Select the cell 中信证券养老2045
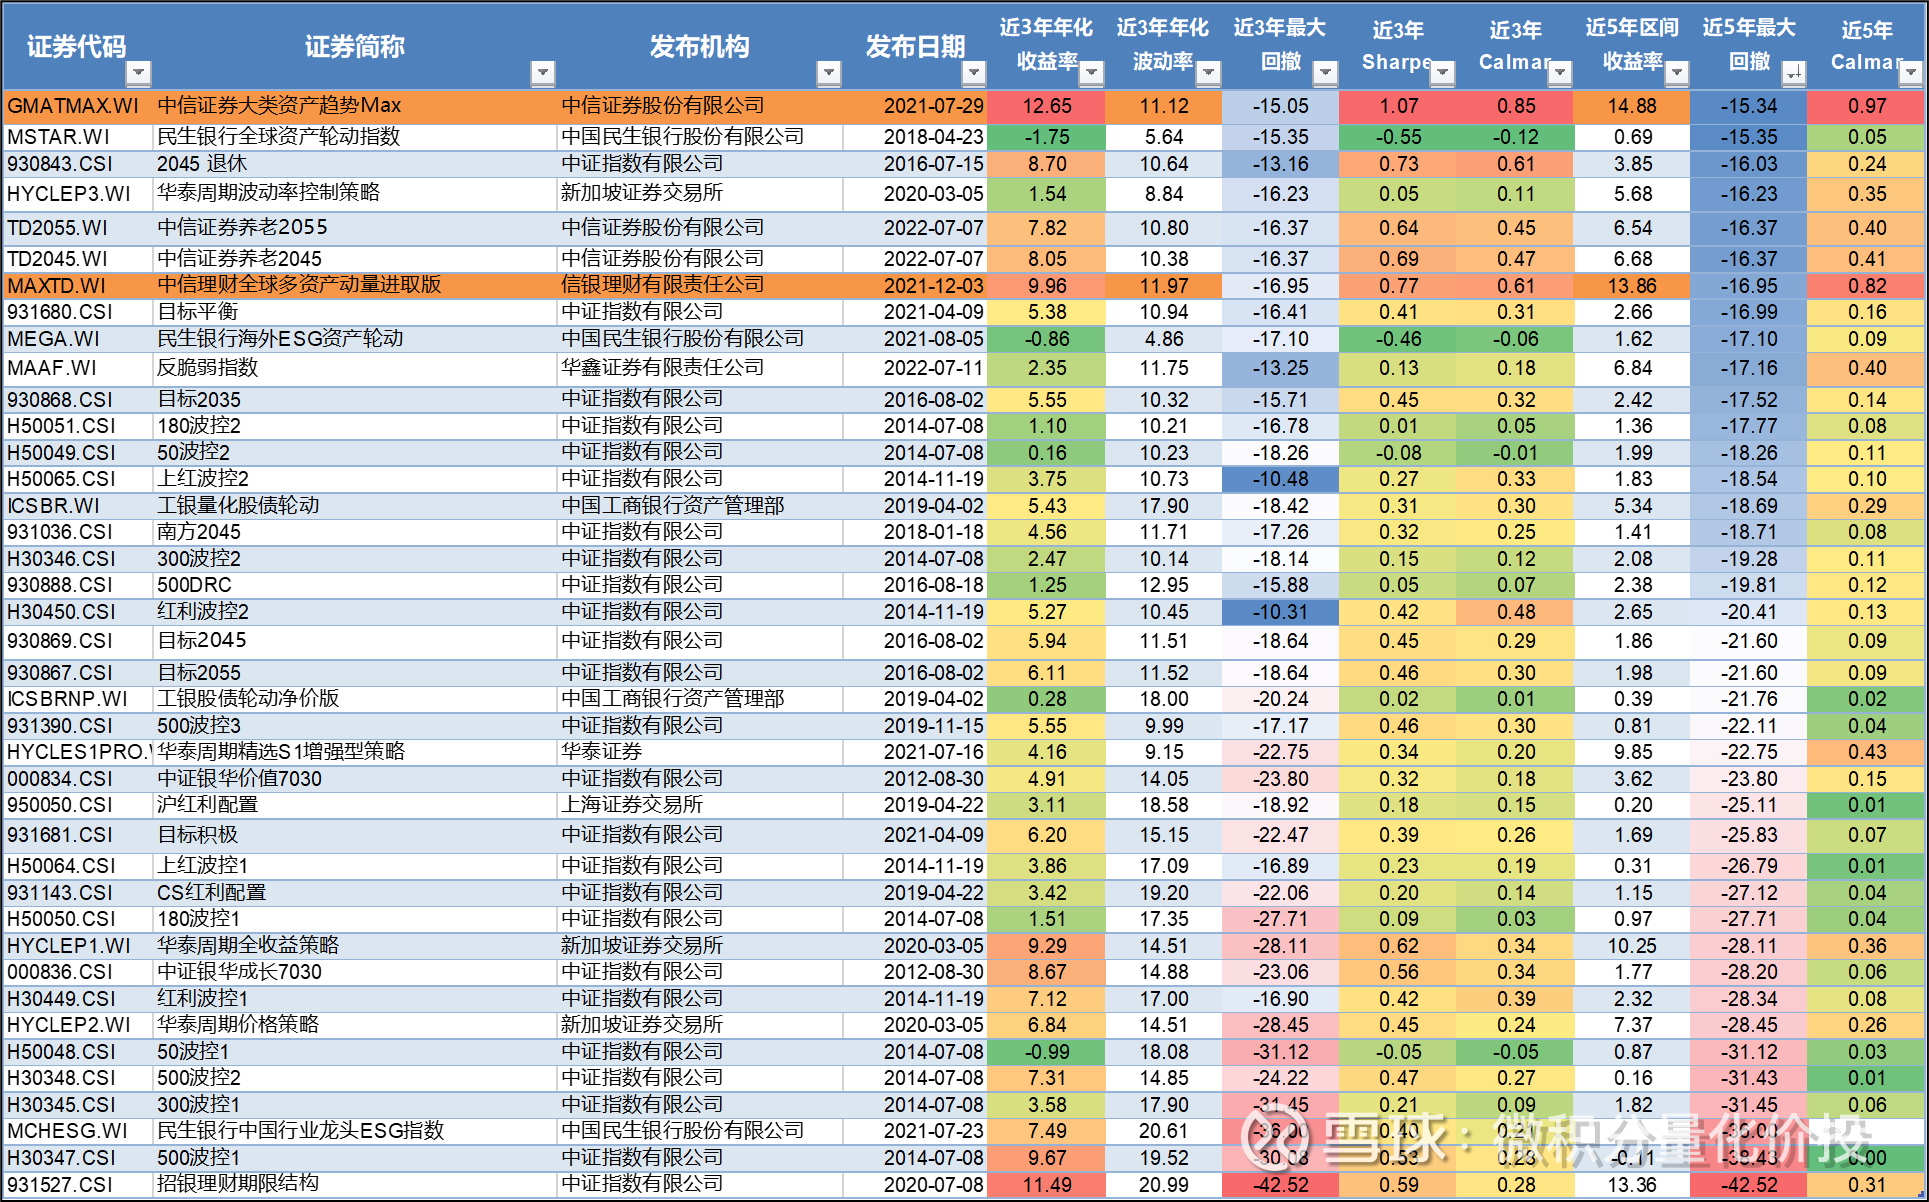The width and height of the screenshot is (1929, 1202). coord(355,259)
